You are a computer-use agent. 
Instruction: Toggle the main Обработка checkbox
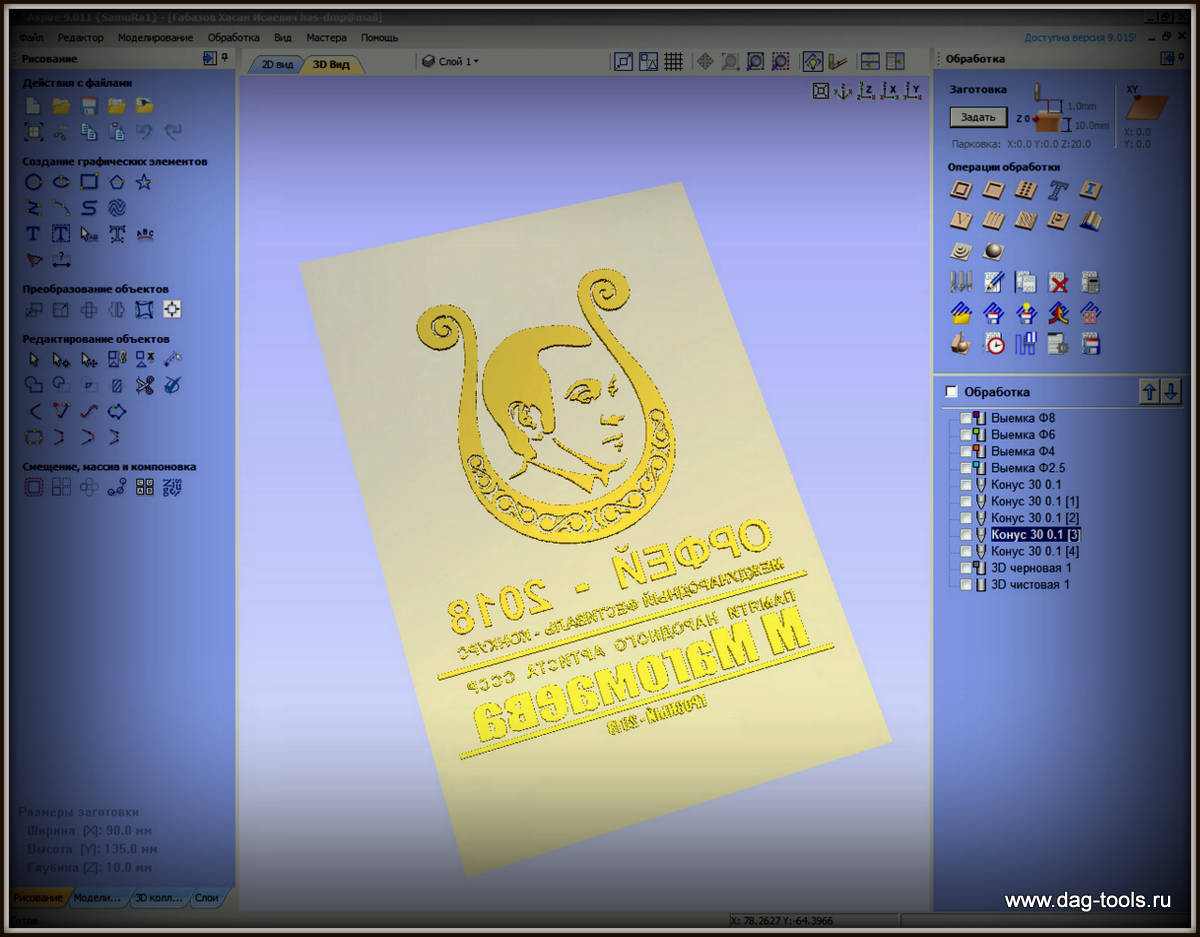[x=951, y=392]
